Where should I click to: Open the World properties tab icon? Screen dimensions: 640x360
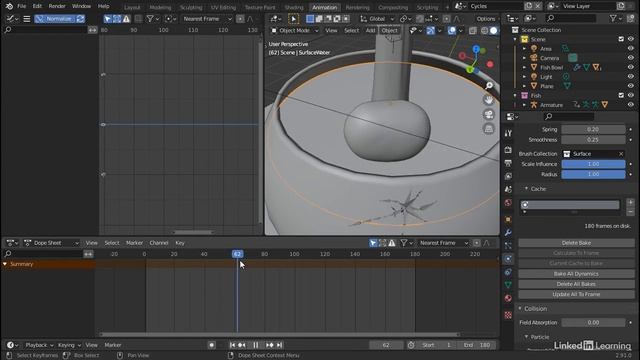(508, 203)
